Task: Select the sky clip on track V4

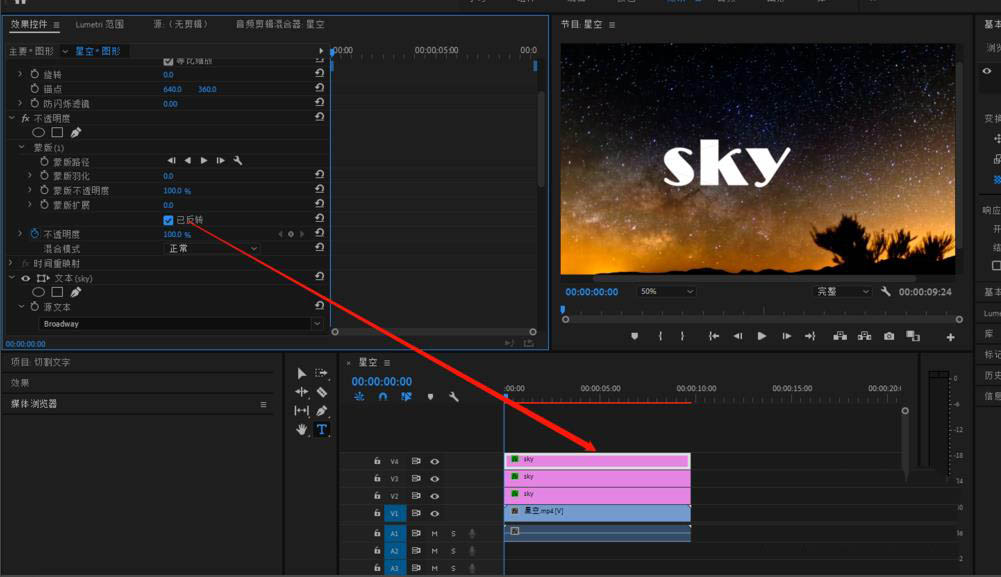Action: [x=597, y=460]
